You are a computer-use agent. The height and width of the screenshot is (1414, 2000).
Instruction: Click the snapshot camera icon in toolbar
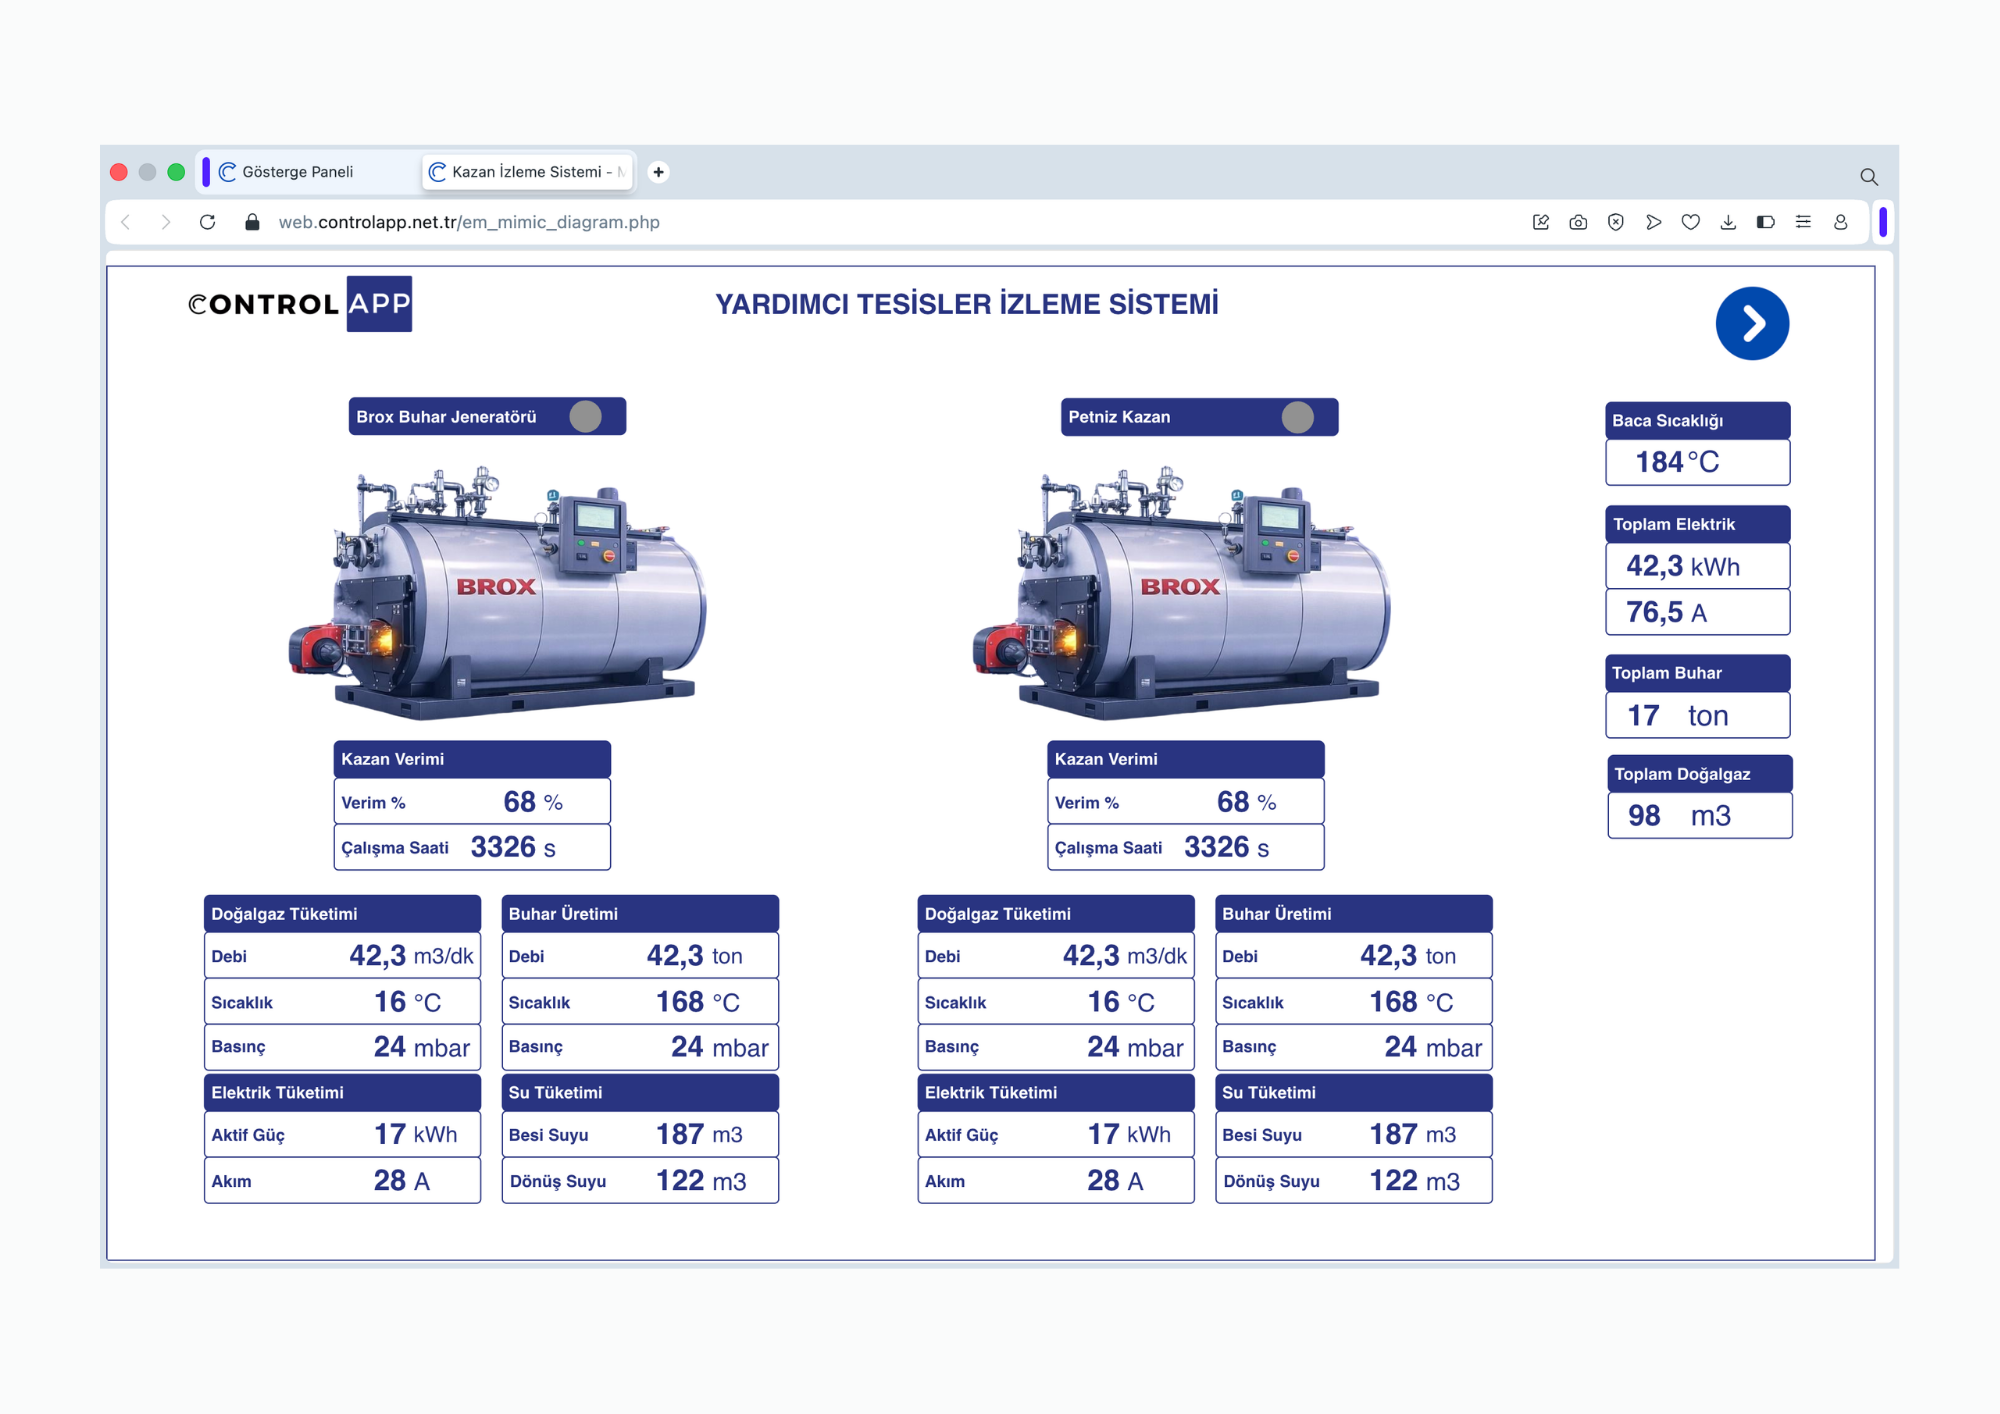(1578, 222)
